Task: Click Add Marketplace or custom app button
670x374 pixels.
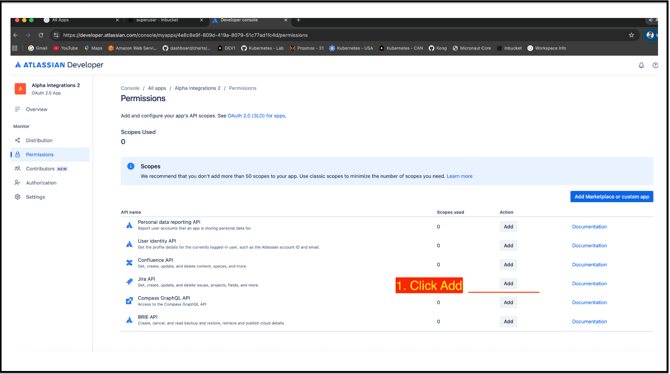Action: coord(611,197)
